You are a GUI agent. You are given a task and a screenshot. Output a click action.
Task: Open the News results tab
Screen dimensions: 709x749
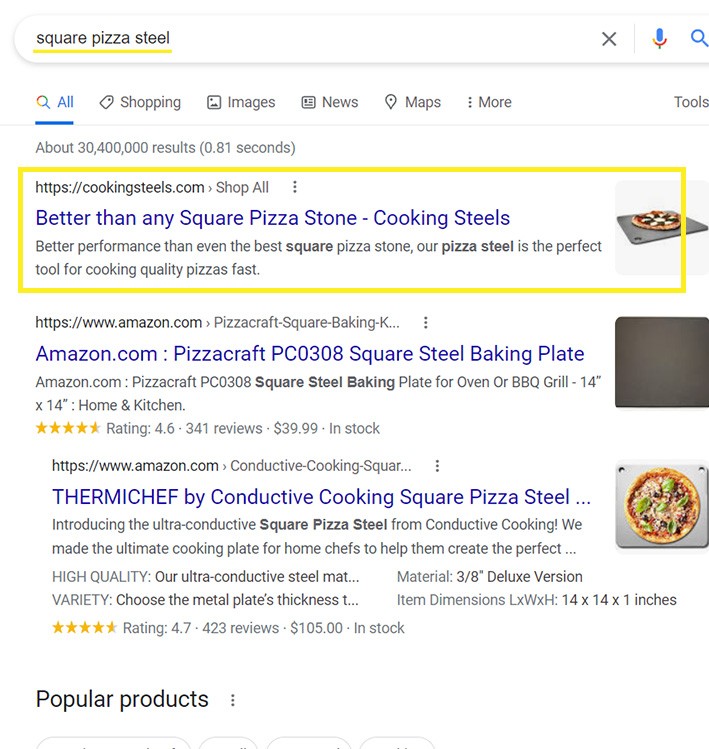point(329,102)
